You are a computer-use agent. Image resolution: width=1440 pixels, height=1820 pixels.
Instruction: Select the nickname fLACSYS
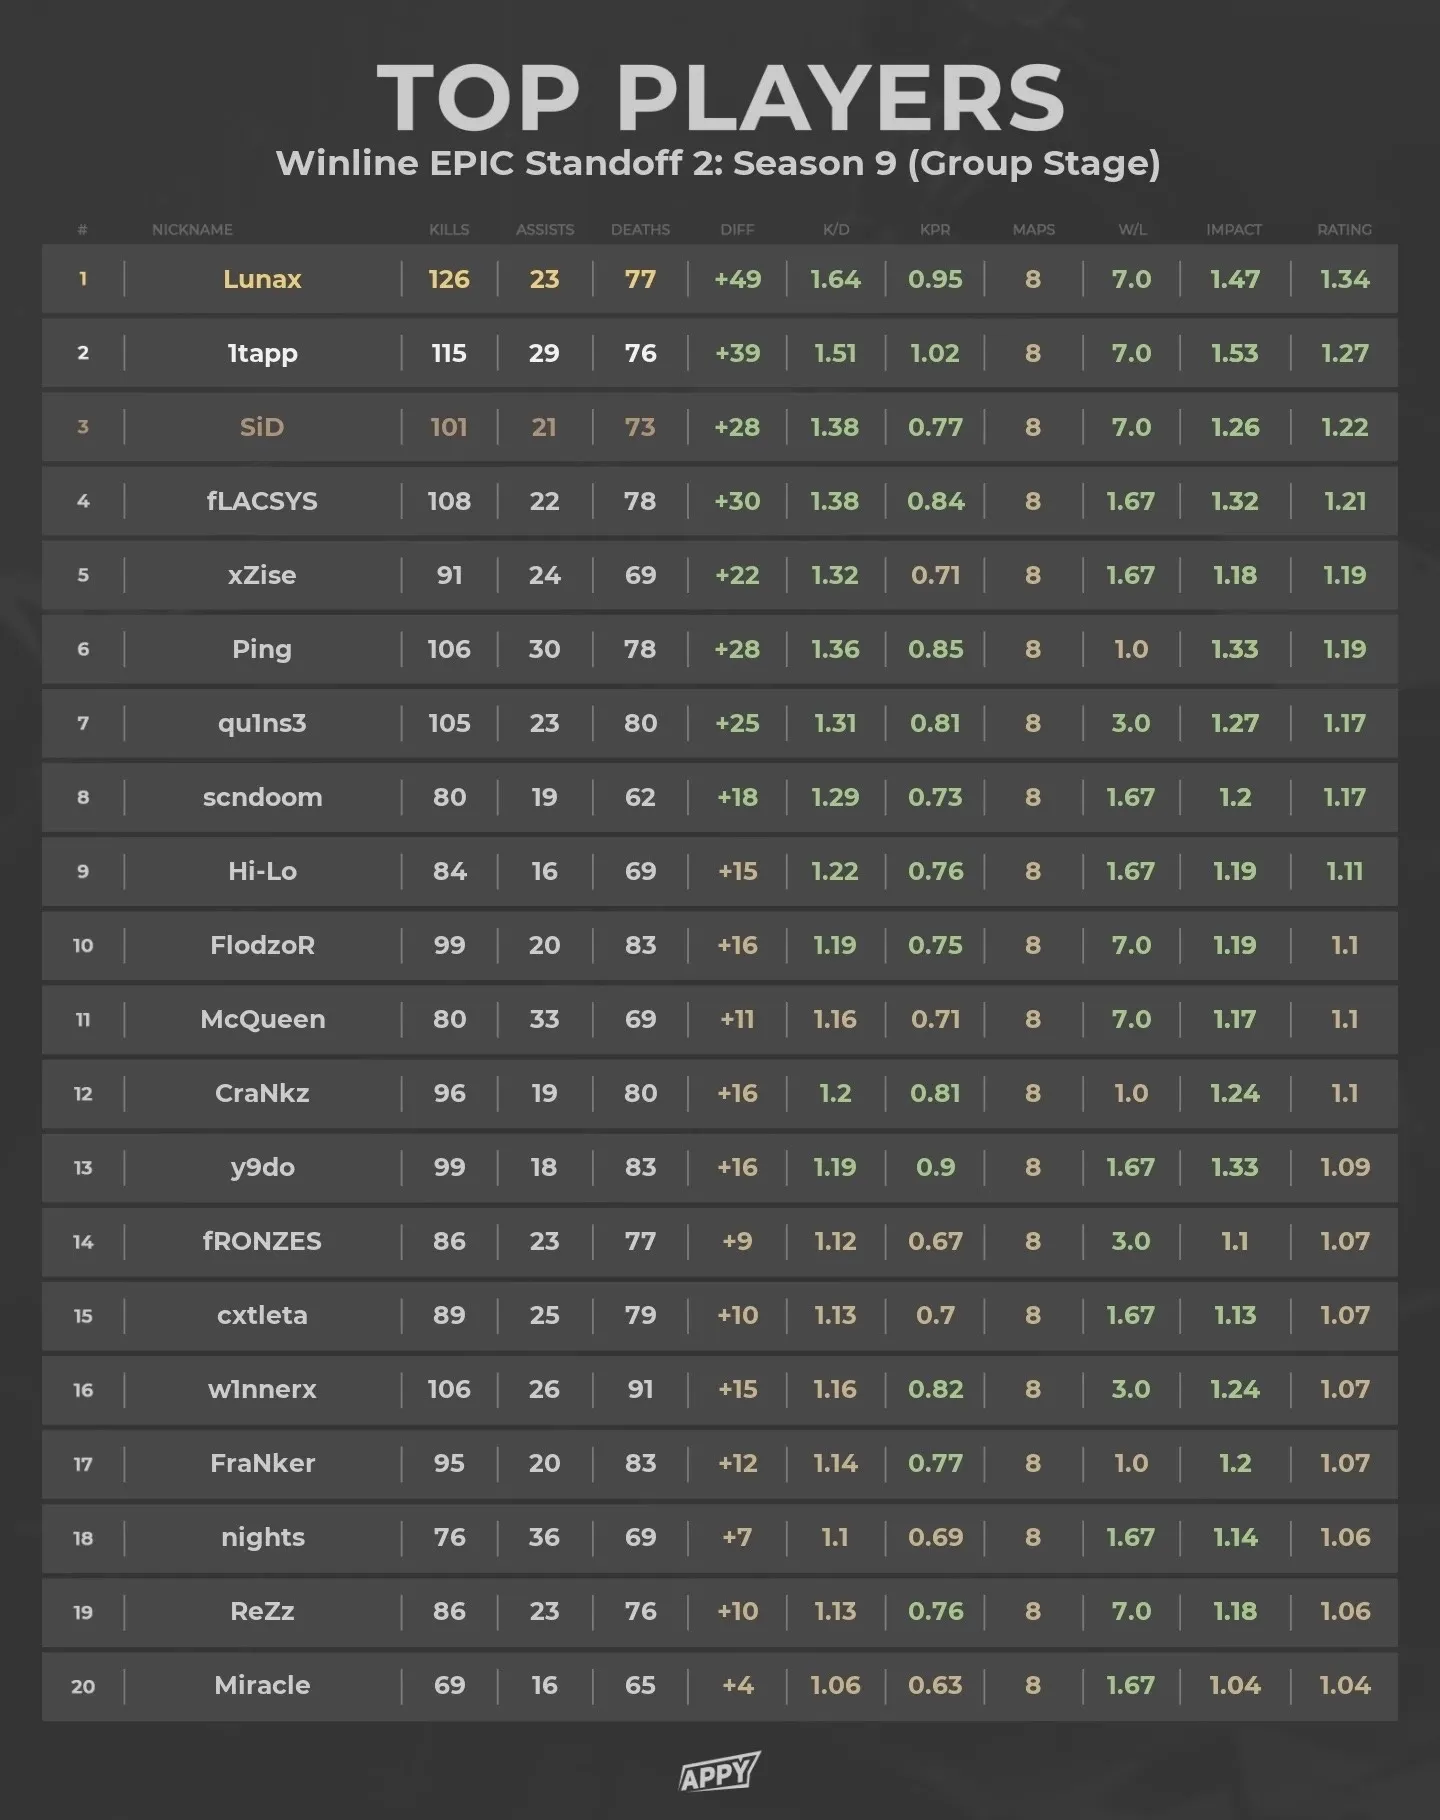[x=262, y=501]
